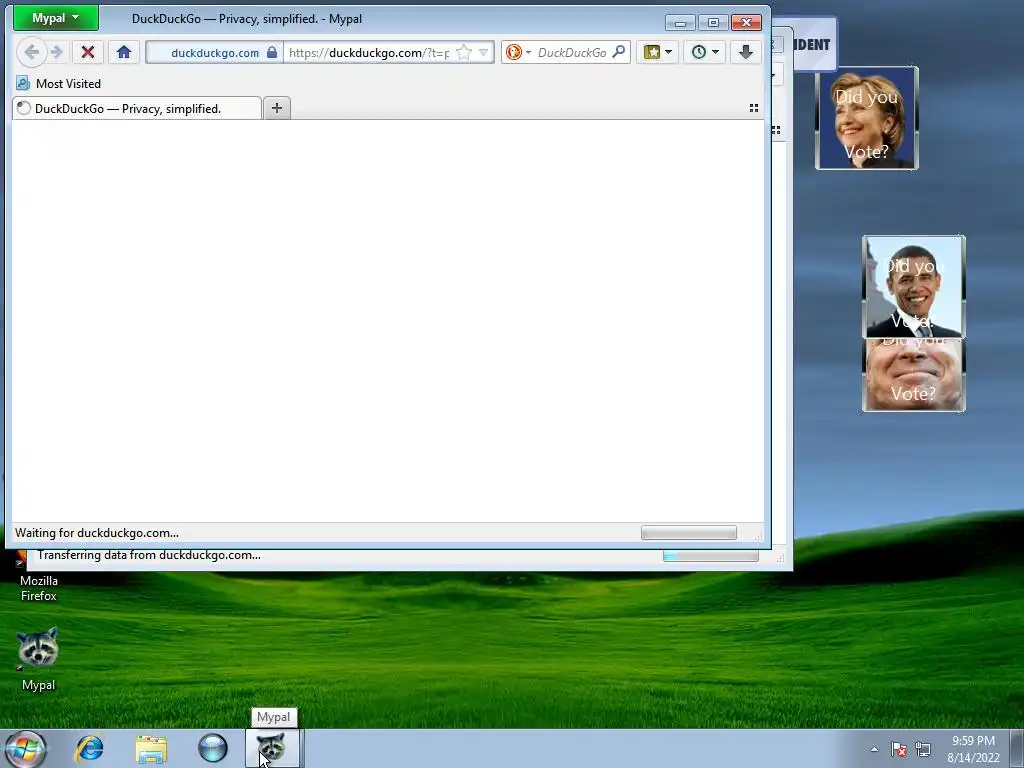1024x768 pixels.
Task: Open the History clock dropdown button
Action: coord(705,52)
